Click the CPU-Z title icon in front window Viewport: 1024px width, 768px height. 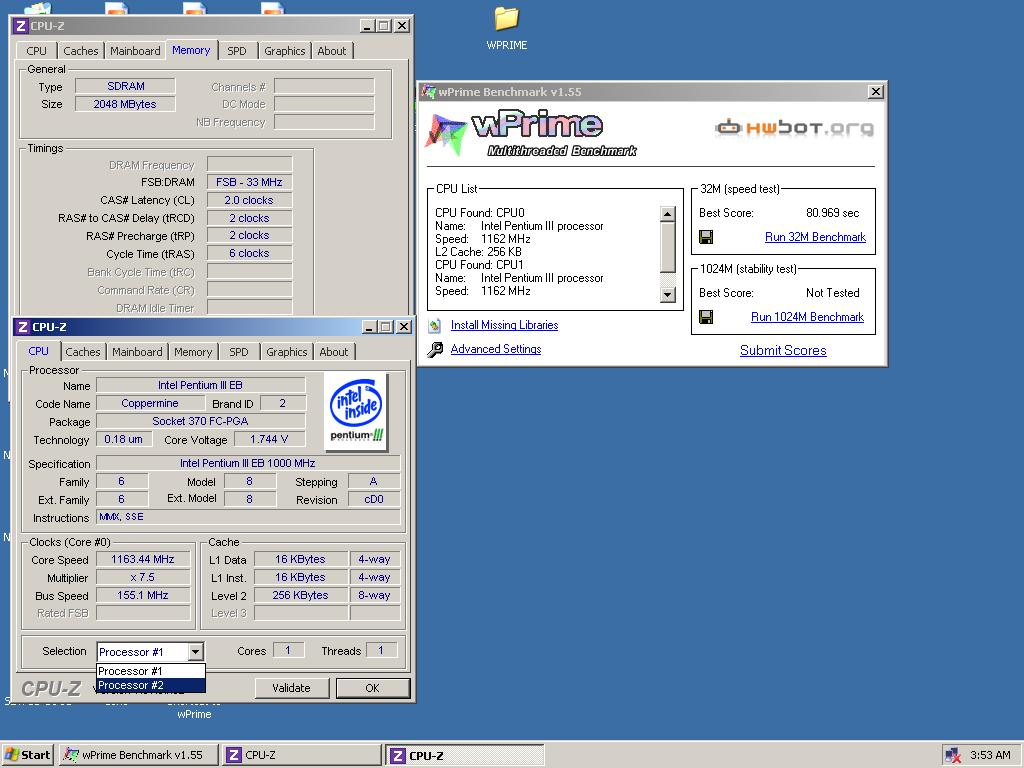[23, 327]
